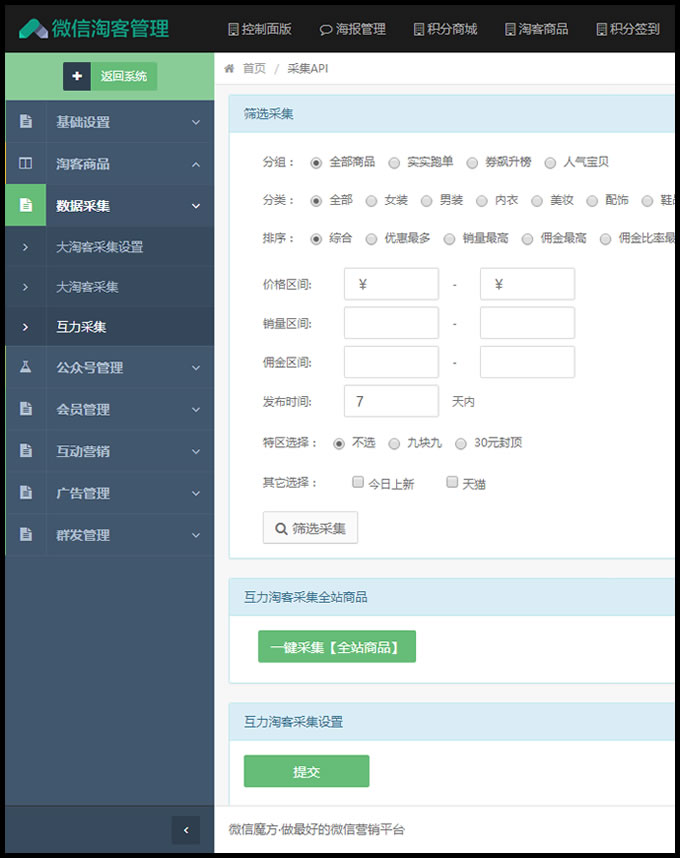The image size is (680, 858).
Task: Click the document icon beside 会员管理
Action: pos(26,408)
